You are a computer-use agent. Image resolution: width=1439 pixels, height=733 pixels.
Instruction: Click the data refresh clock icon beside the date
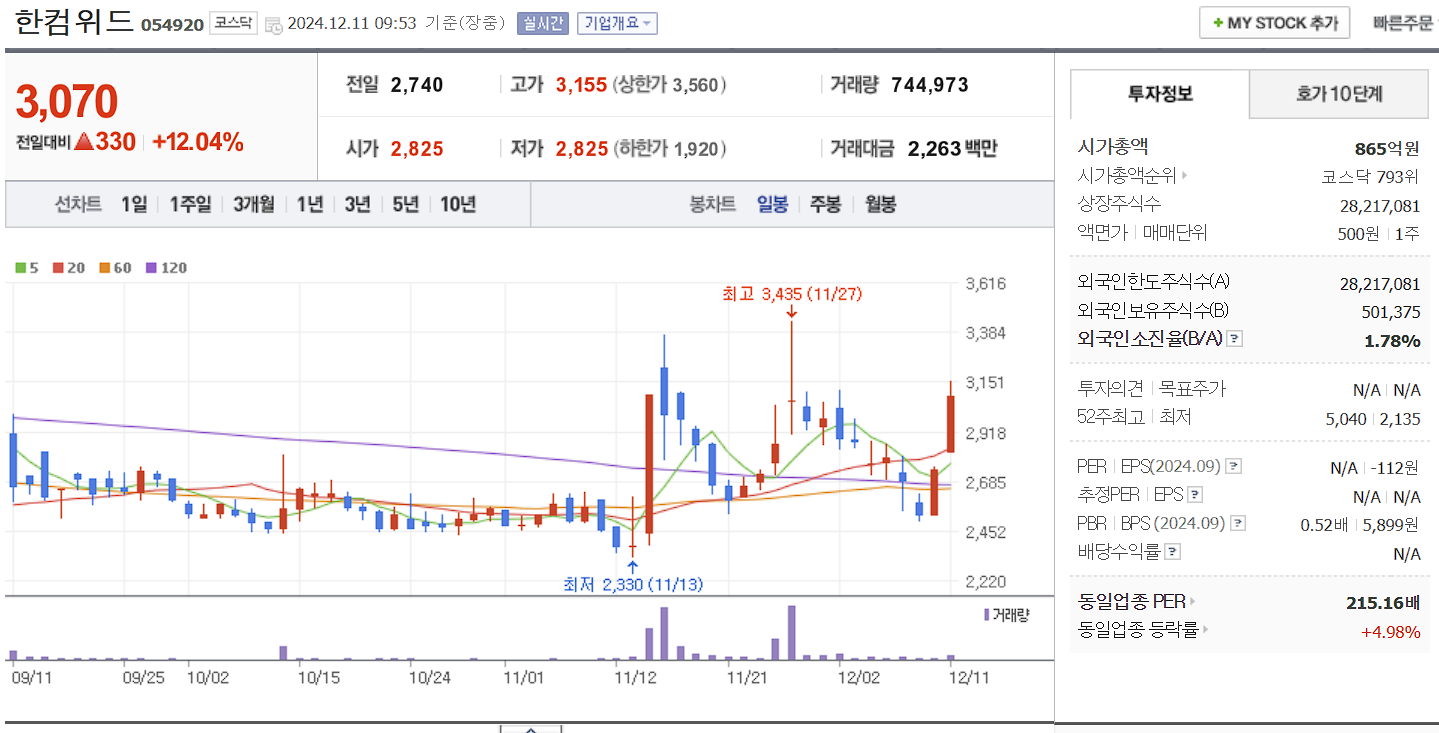click(x=271, y=23)
